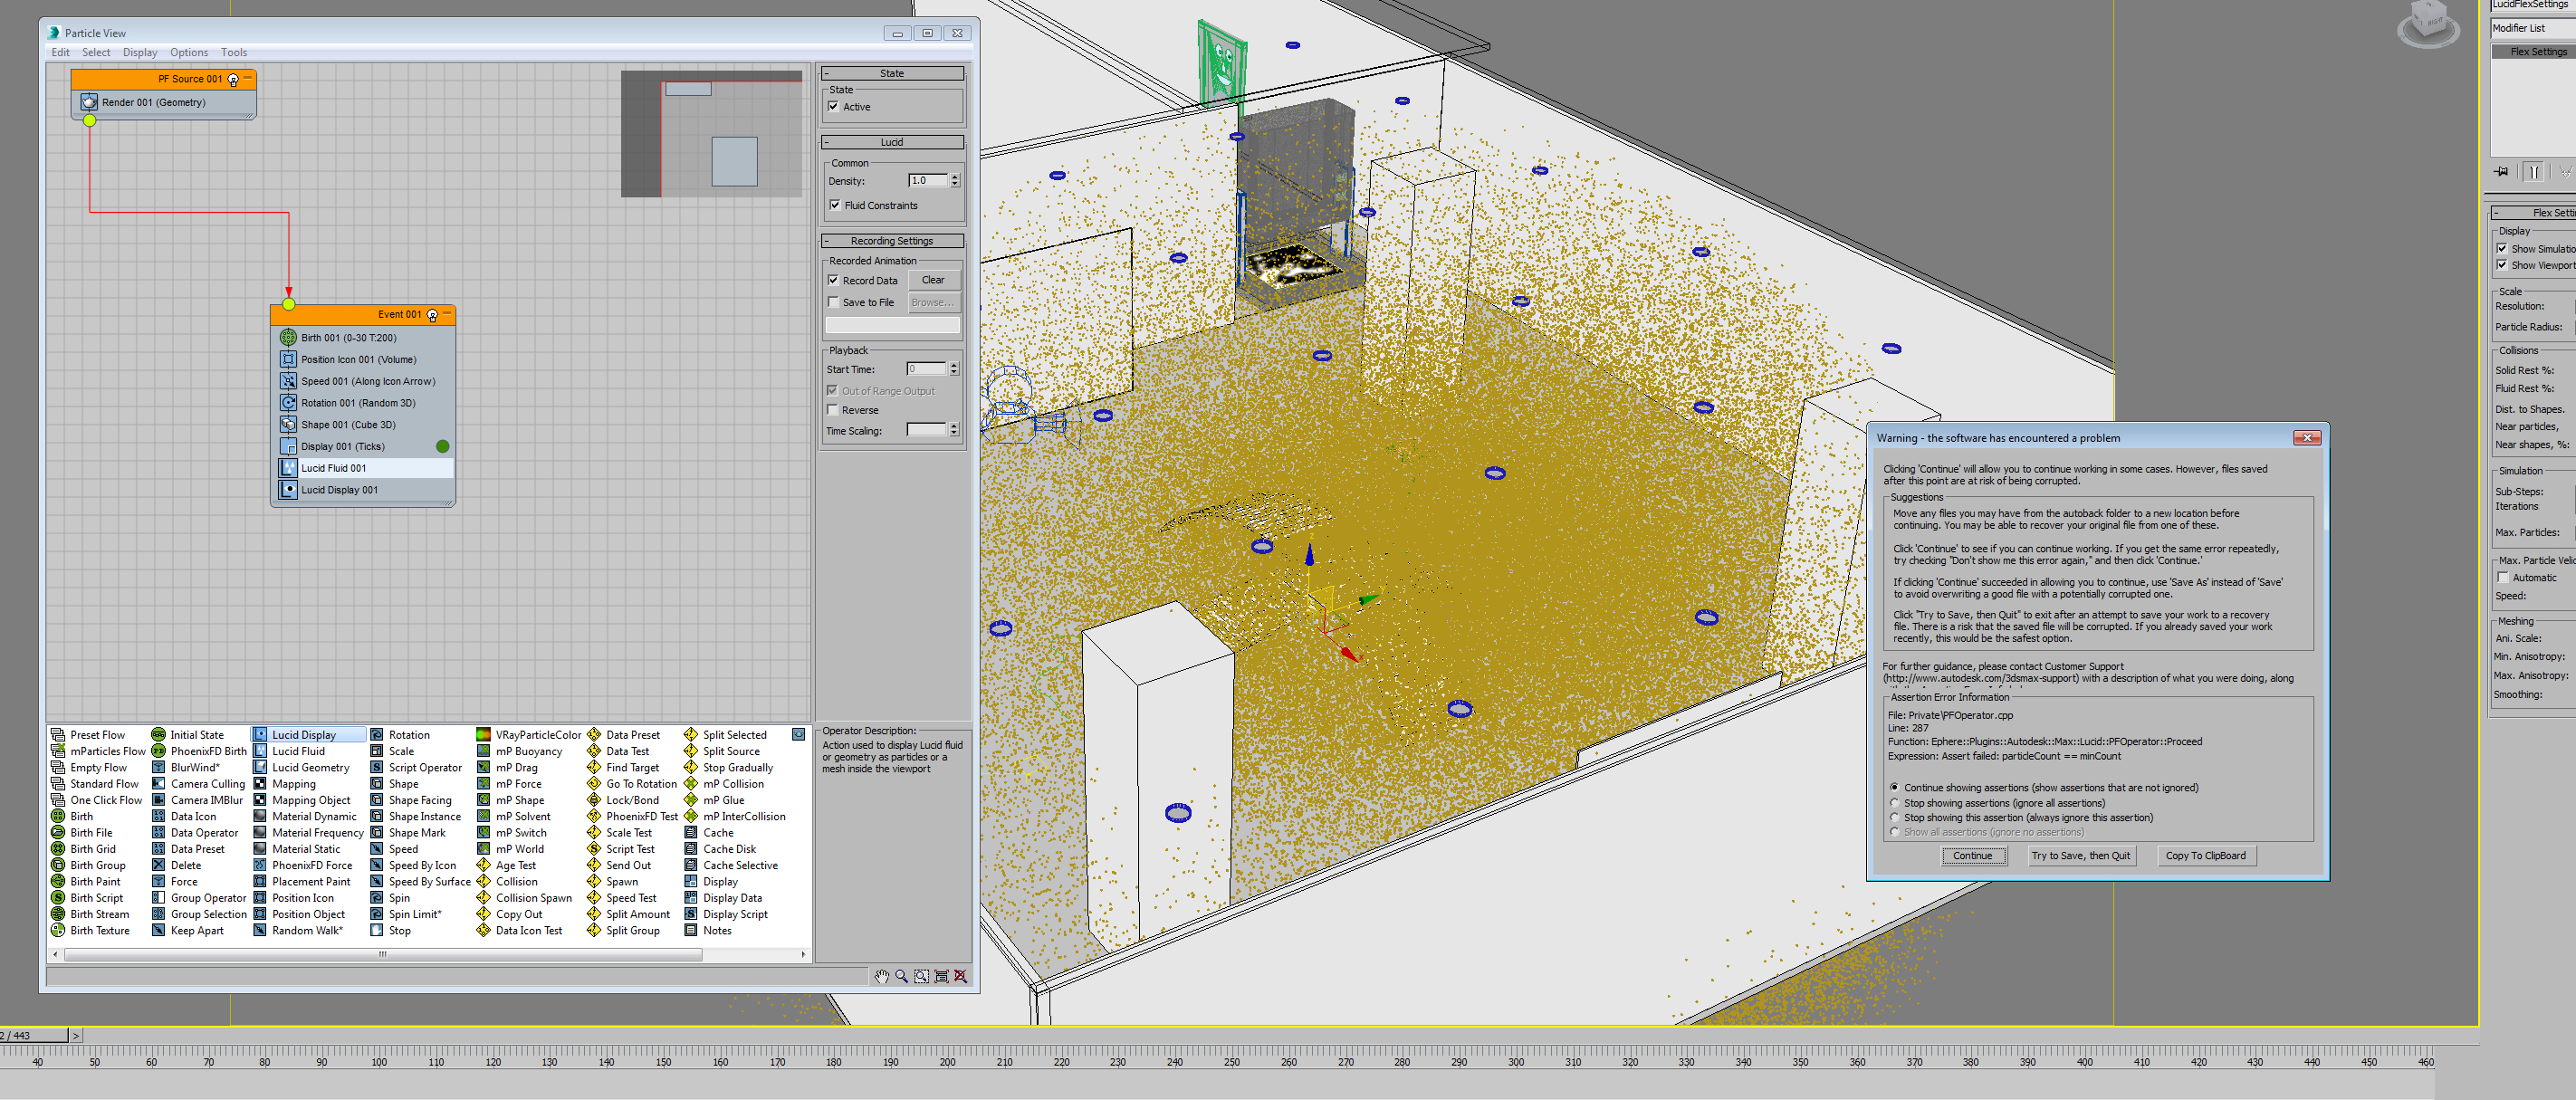Collapse the Lucid rollout header
Screen dimensions: 2576x1100
(x=891, y=142)
